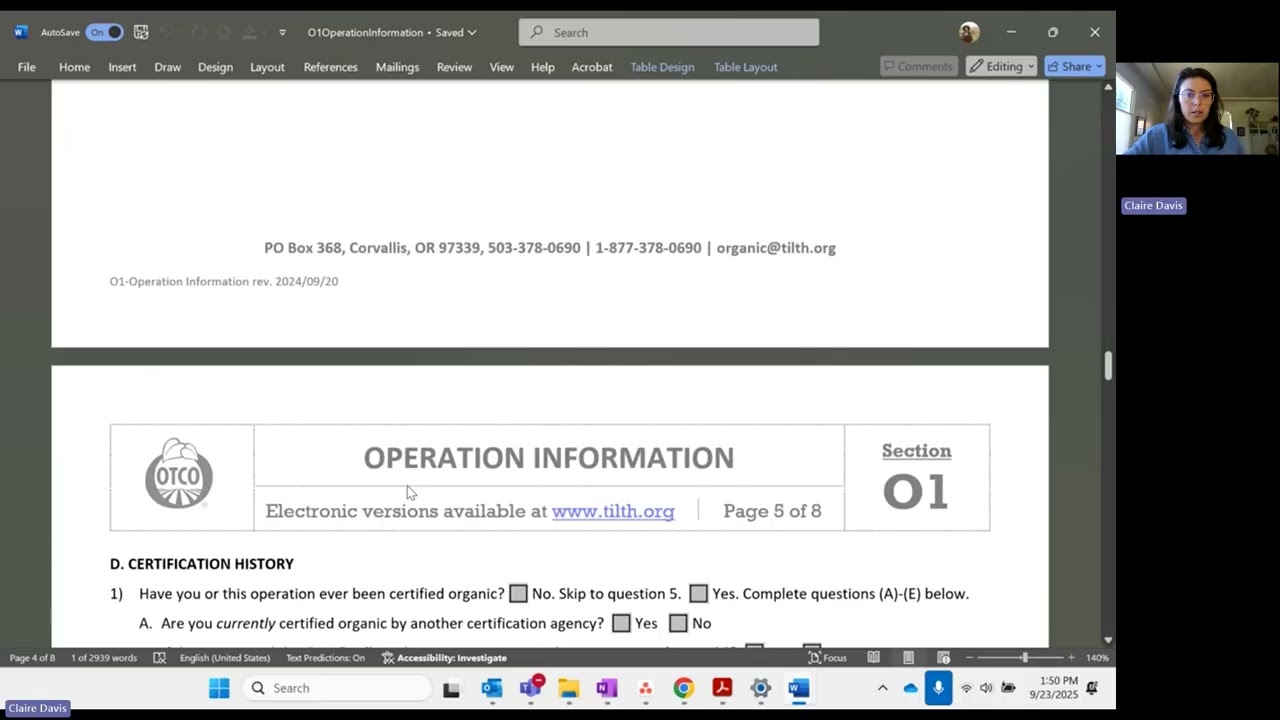Open Windows Start menu
This screenshot has height=720, width=1280.
pyautogui.click(x=219, y=688)
